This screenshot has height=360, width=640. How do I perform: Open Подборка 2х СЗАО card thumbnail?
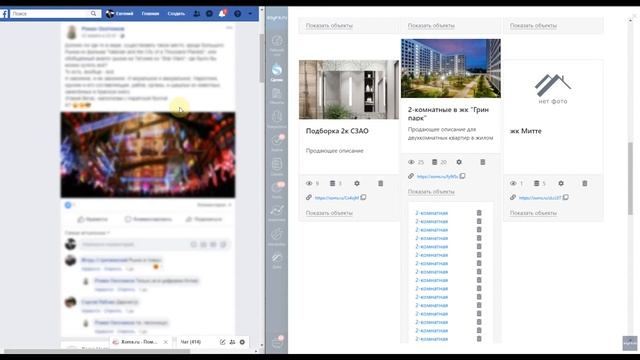pyautogui.click(x=349, y=90)
